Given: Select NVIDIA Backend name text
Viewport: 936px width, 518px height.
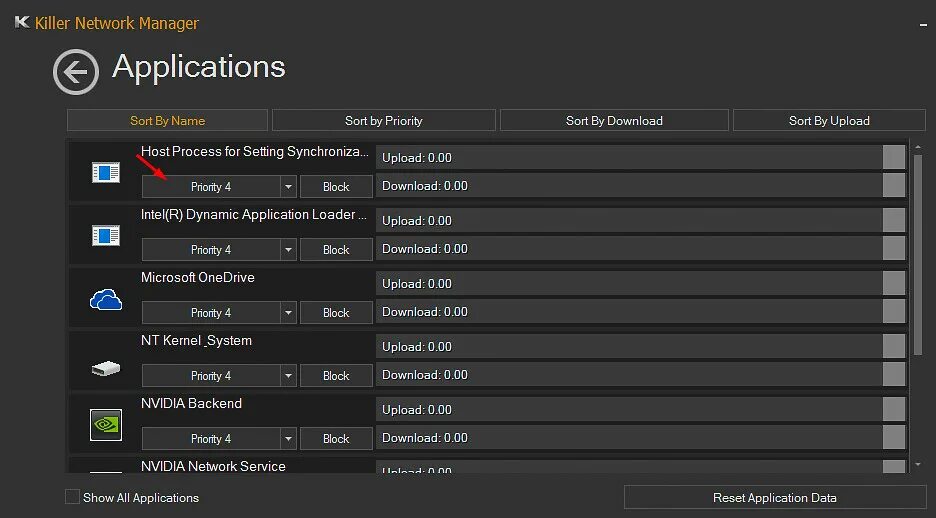Looking at the screenshot, I should (192, 403).
